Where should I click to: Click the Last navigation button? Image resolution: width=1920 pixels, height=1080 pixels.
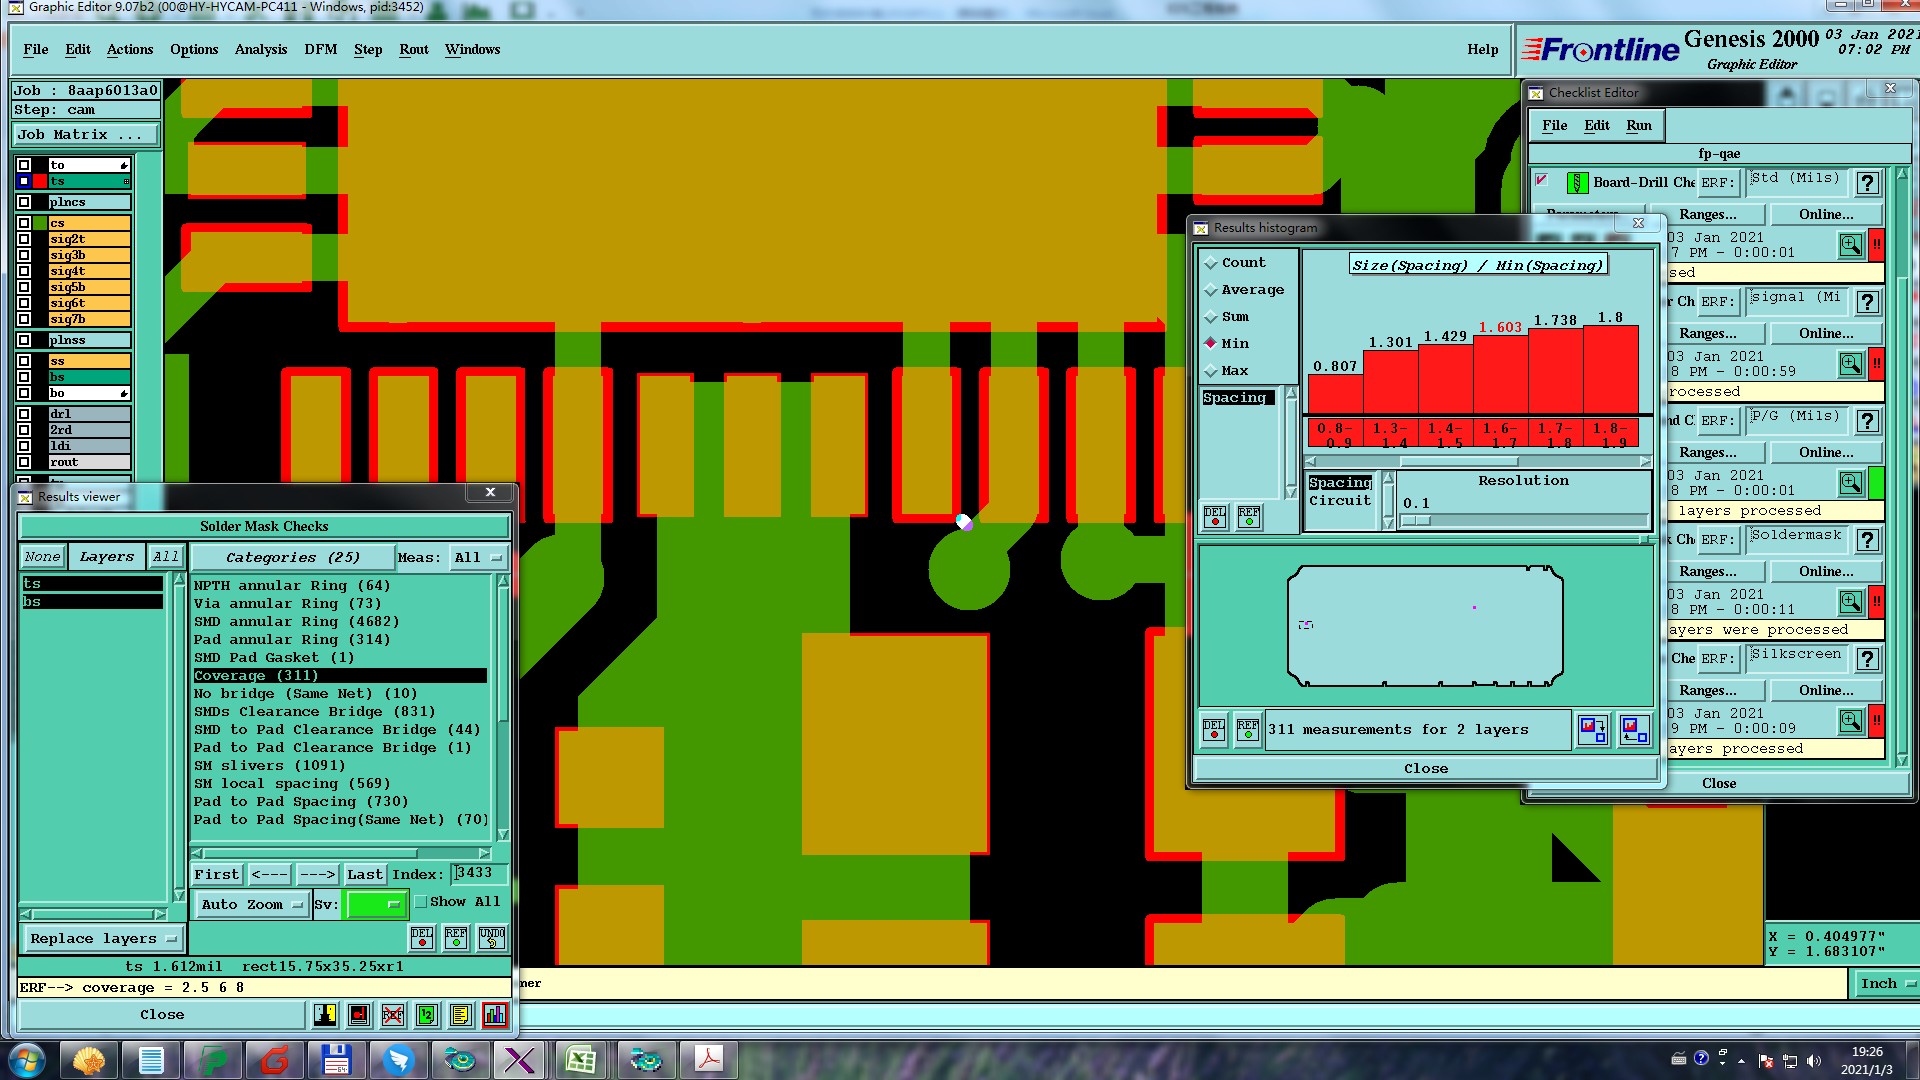point(364,874)
